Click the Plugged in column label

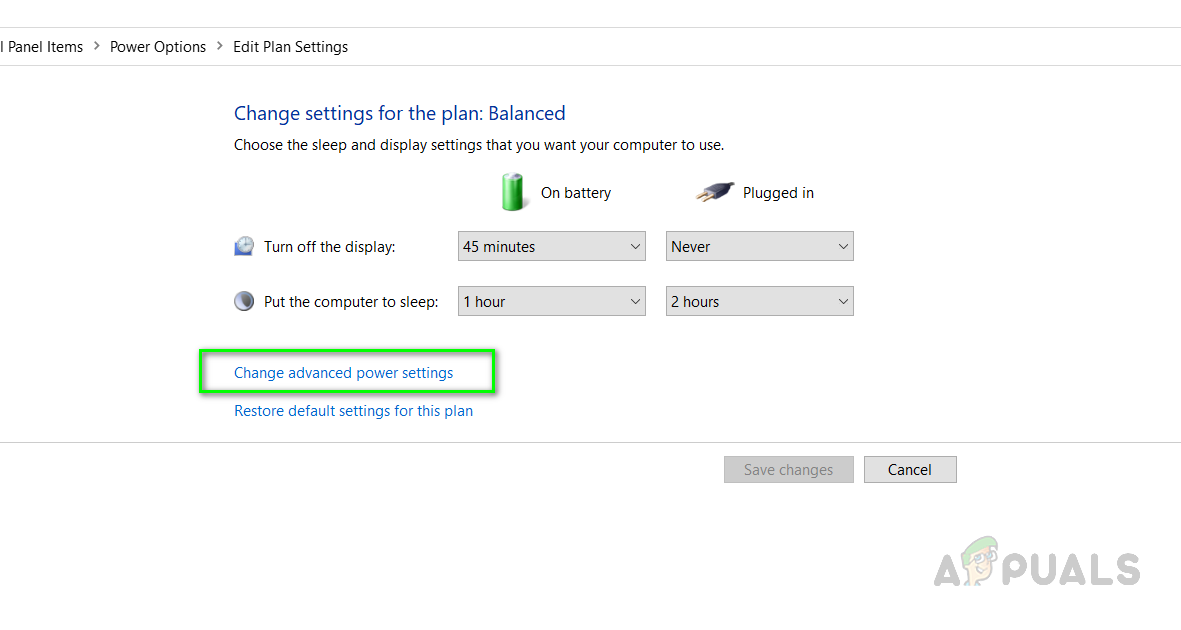778,193
